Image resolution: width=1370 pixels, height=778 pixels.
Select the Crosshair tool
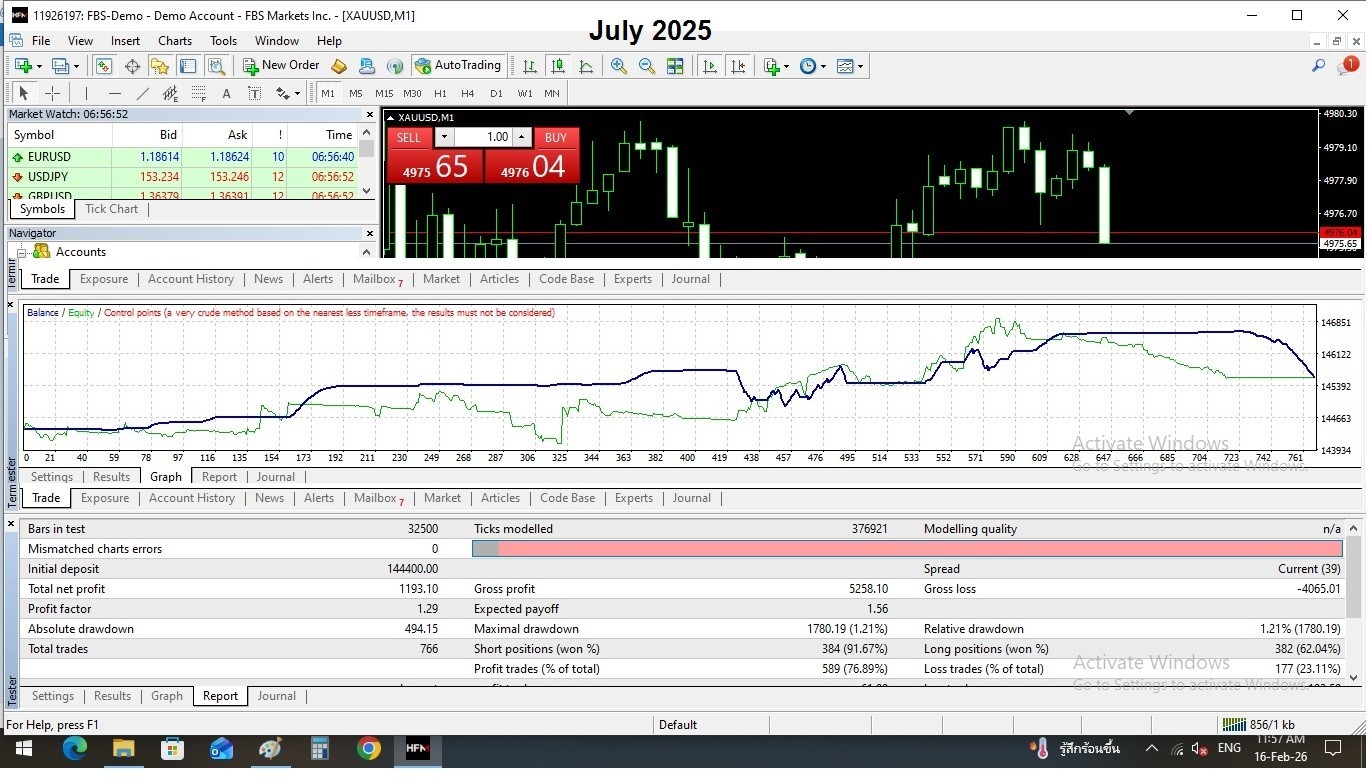click(53, 94)
